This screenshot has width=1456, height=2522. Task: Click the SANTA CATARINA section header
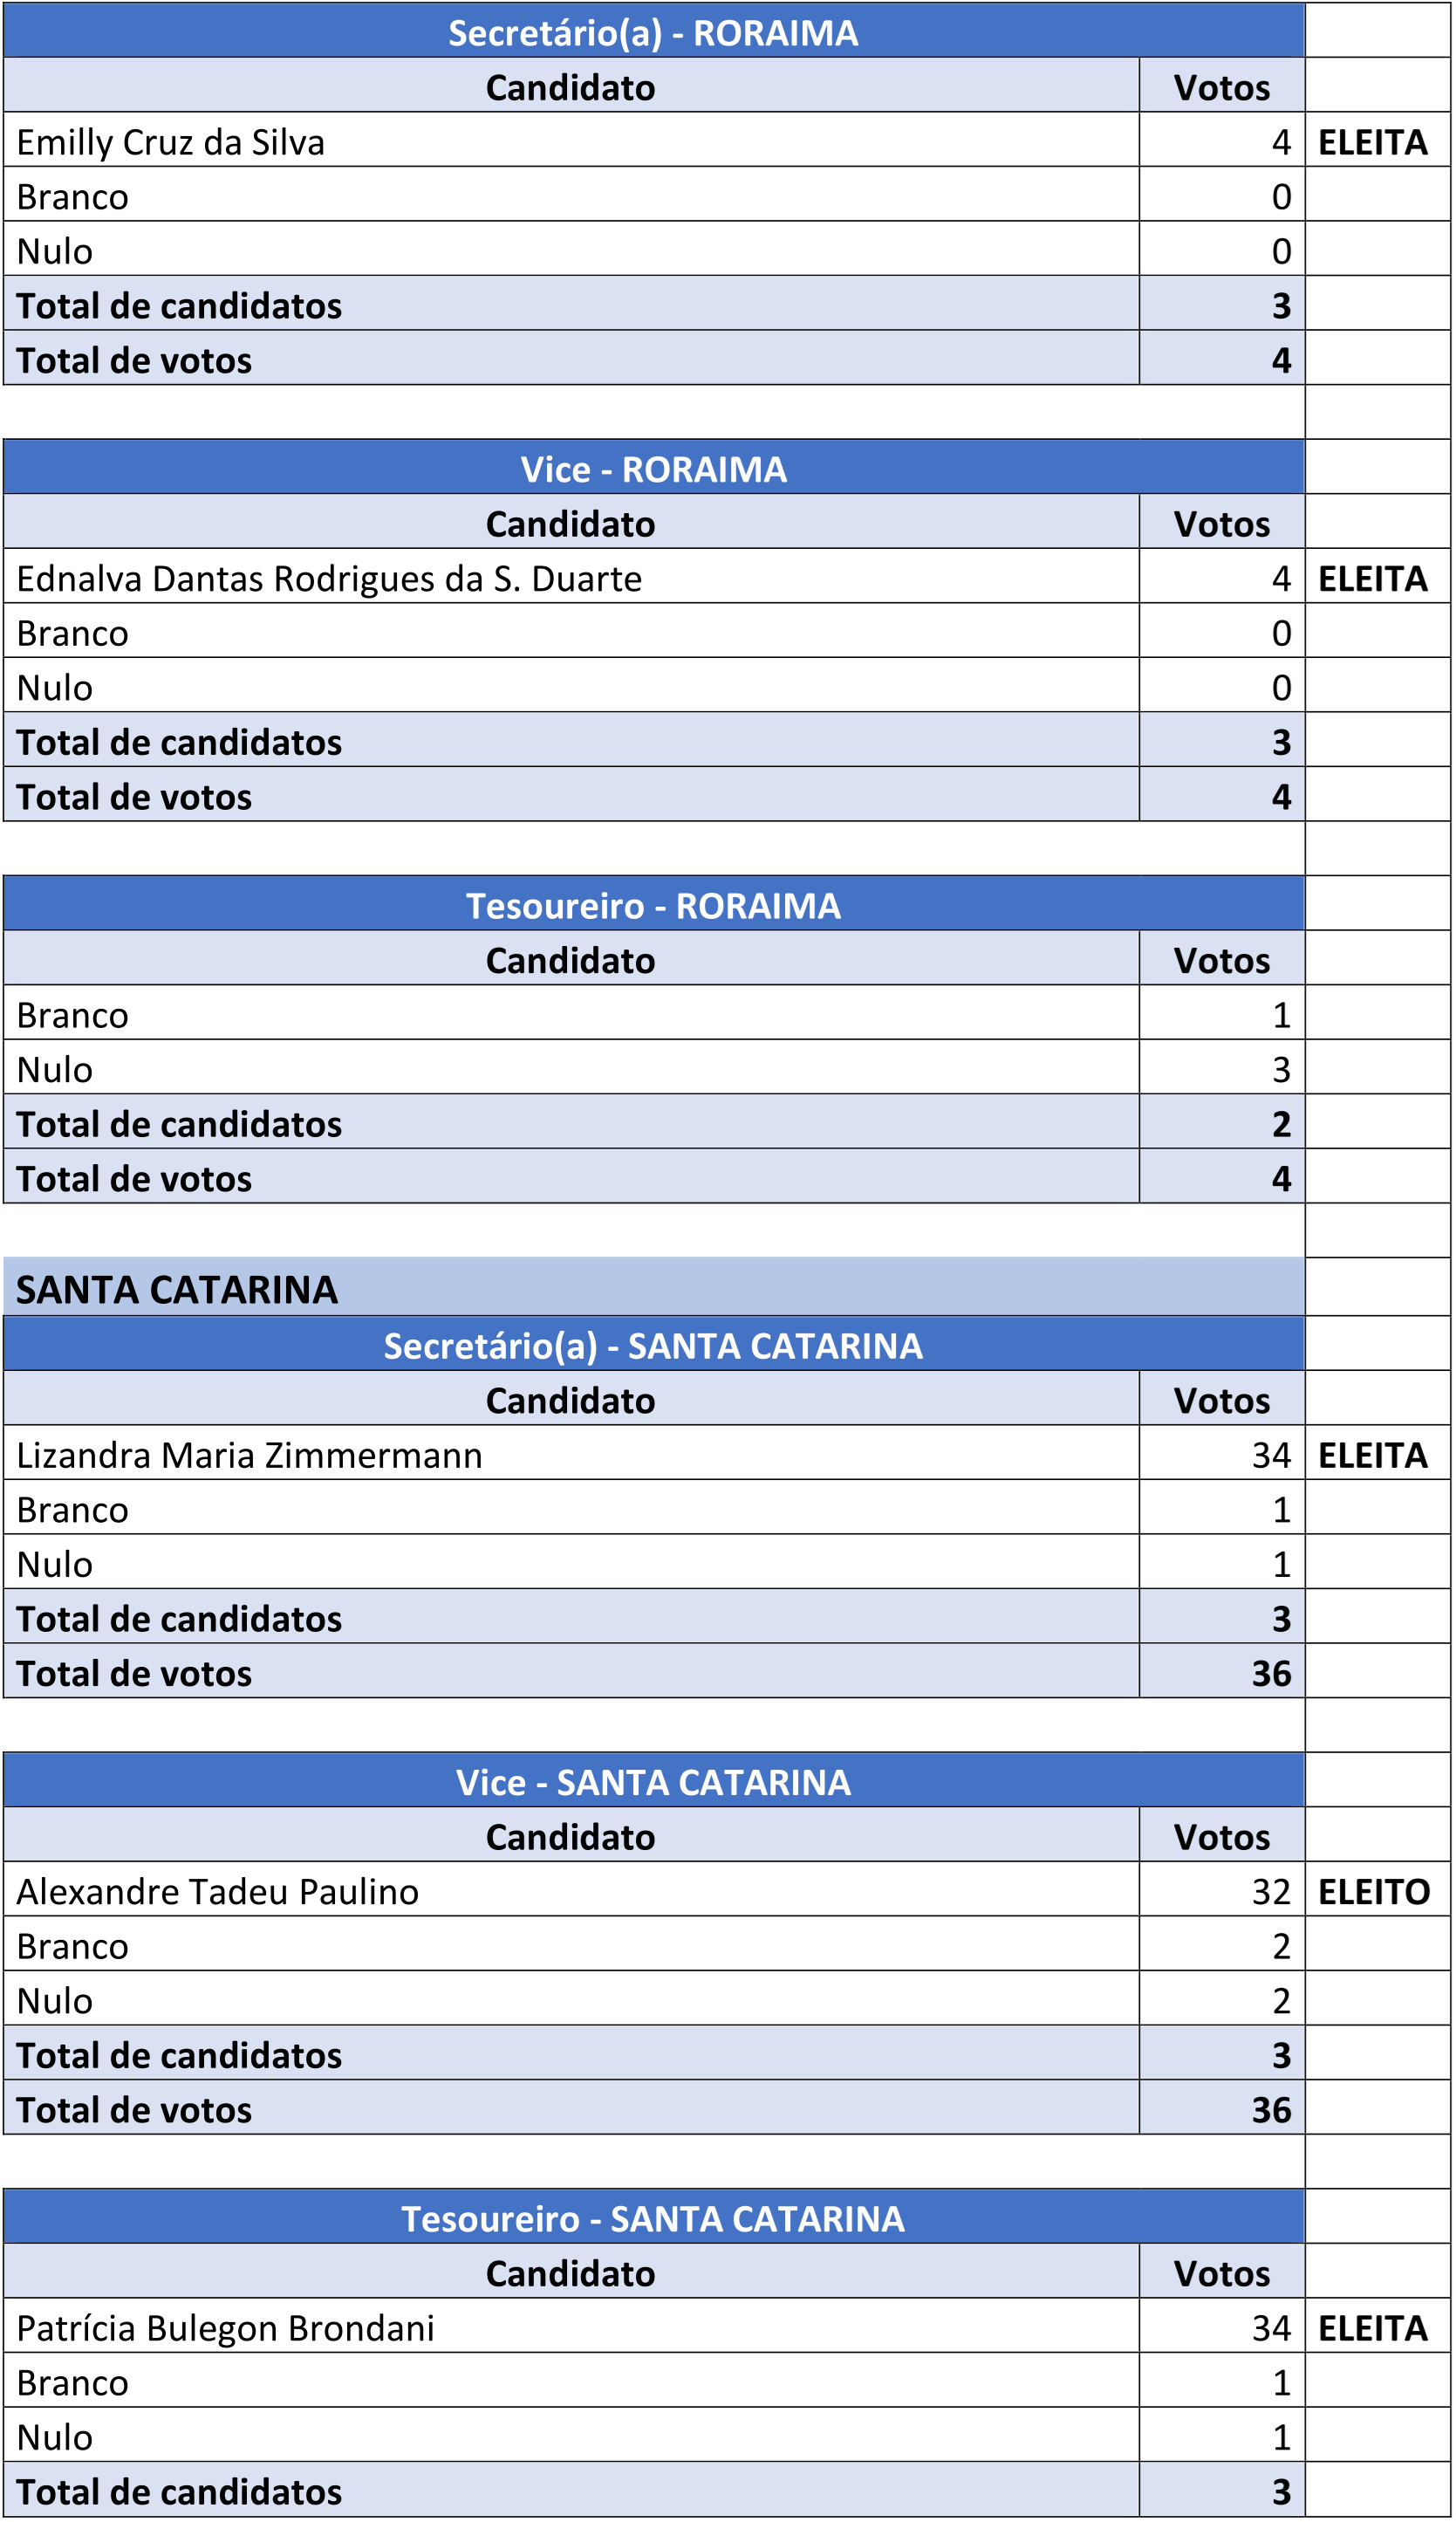[x=177, y=1290]
